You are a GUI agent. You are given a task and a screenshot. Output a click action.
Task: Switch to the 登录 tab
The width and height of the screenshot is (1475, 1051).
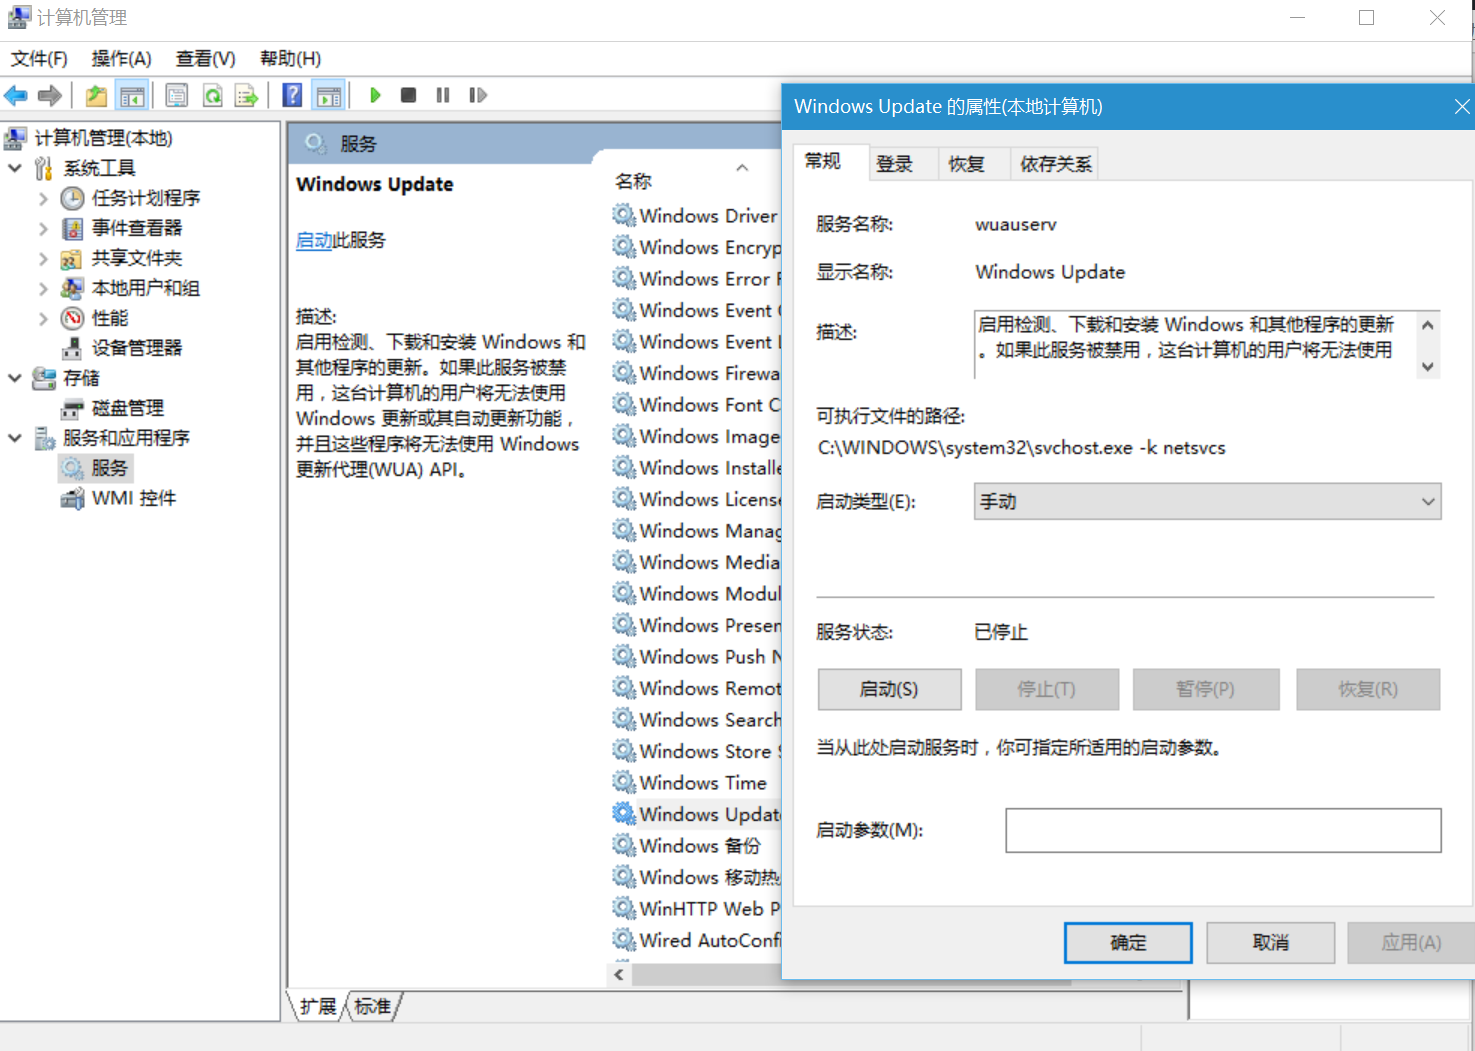pyautogui.click(x=895, y=164)
